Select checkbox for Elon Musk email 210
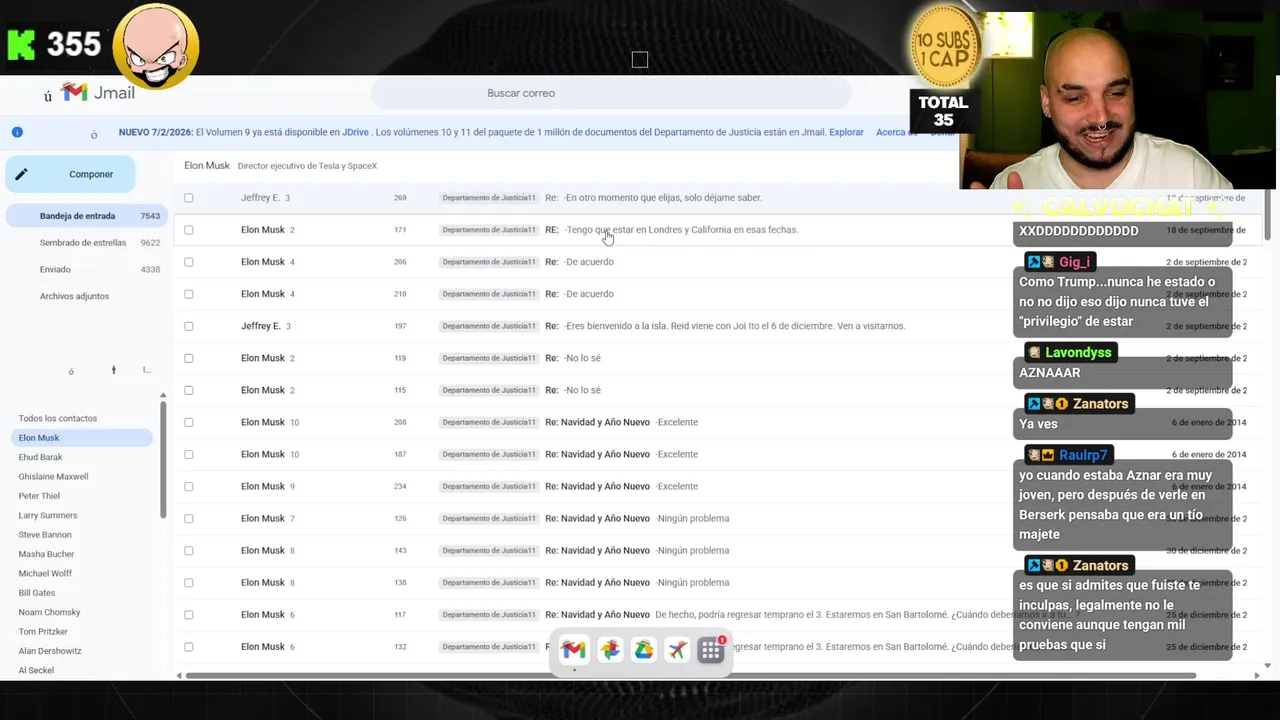This screenshot has height=720, width=1280. 188,294
